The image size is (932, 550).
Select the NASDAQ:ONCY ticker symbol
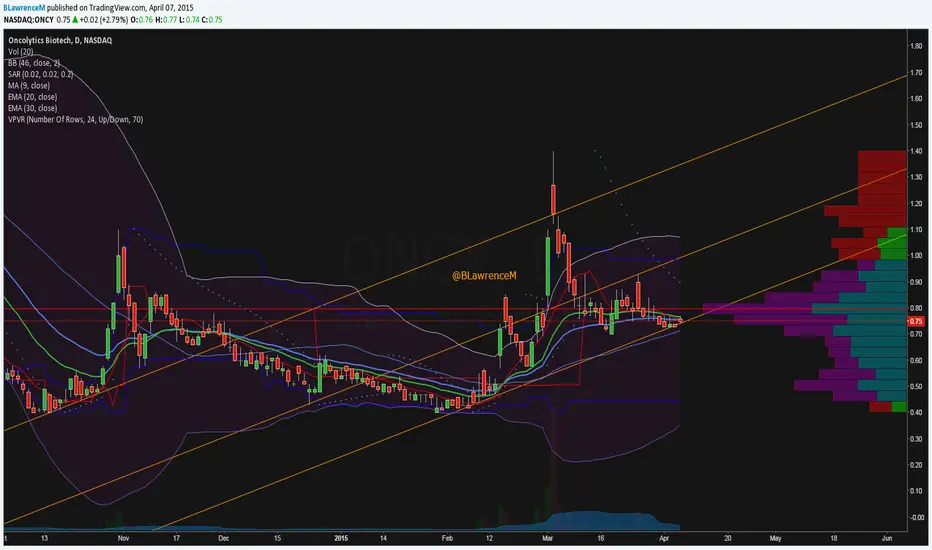(28, 20)
